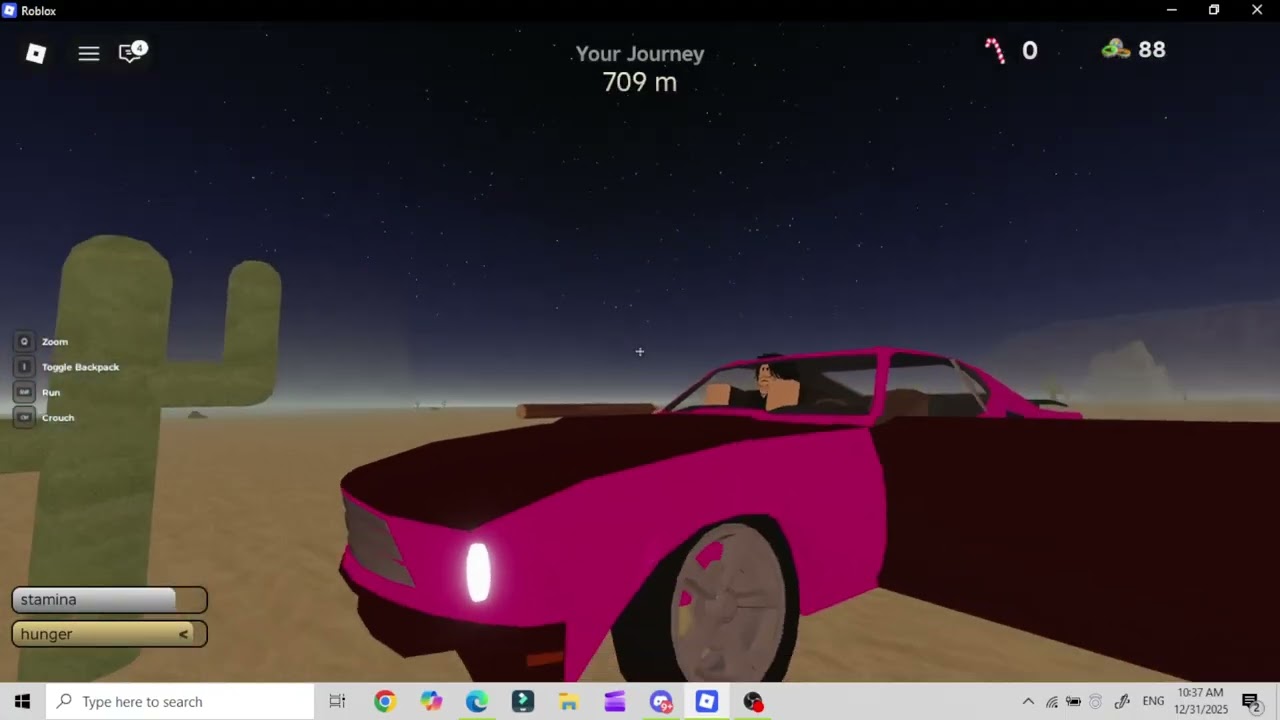Click the cash amount 88

pyautogui.click(x=1152, y=49)
